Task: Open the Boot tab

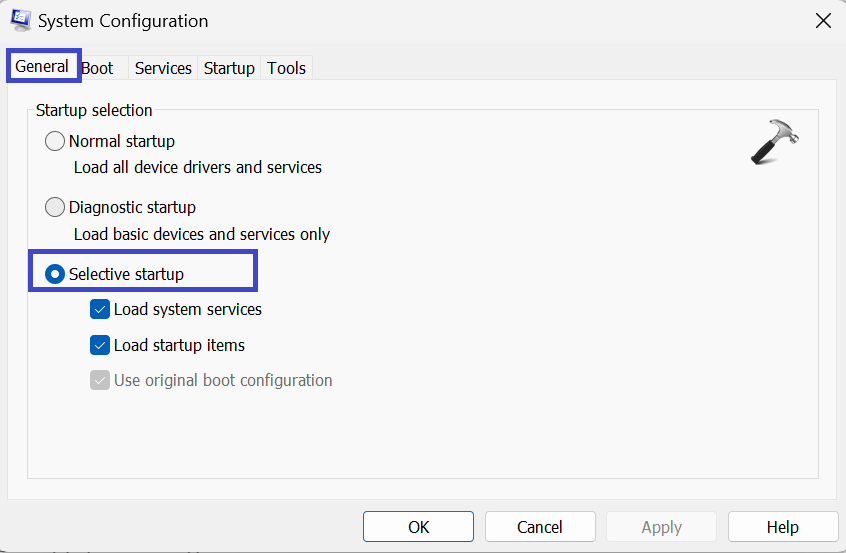Action: [x=98, y=68]
